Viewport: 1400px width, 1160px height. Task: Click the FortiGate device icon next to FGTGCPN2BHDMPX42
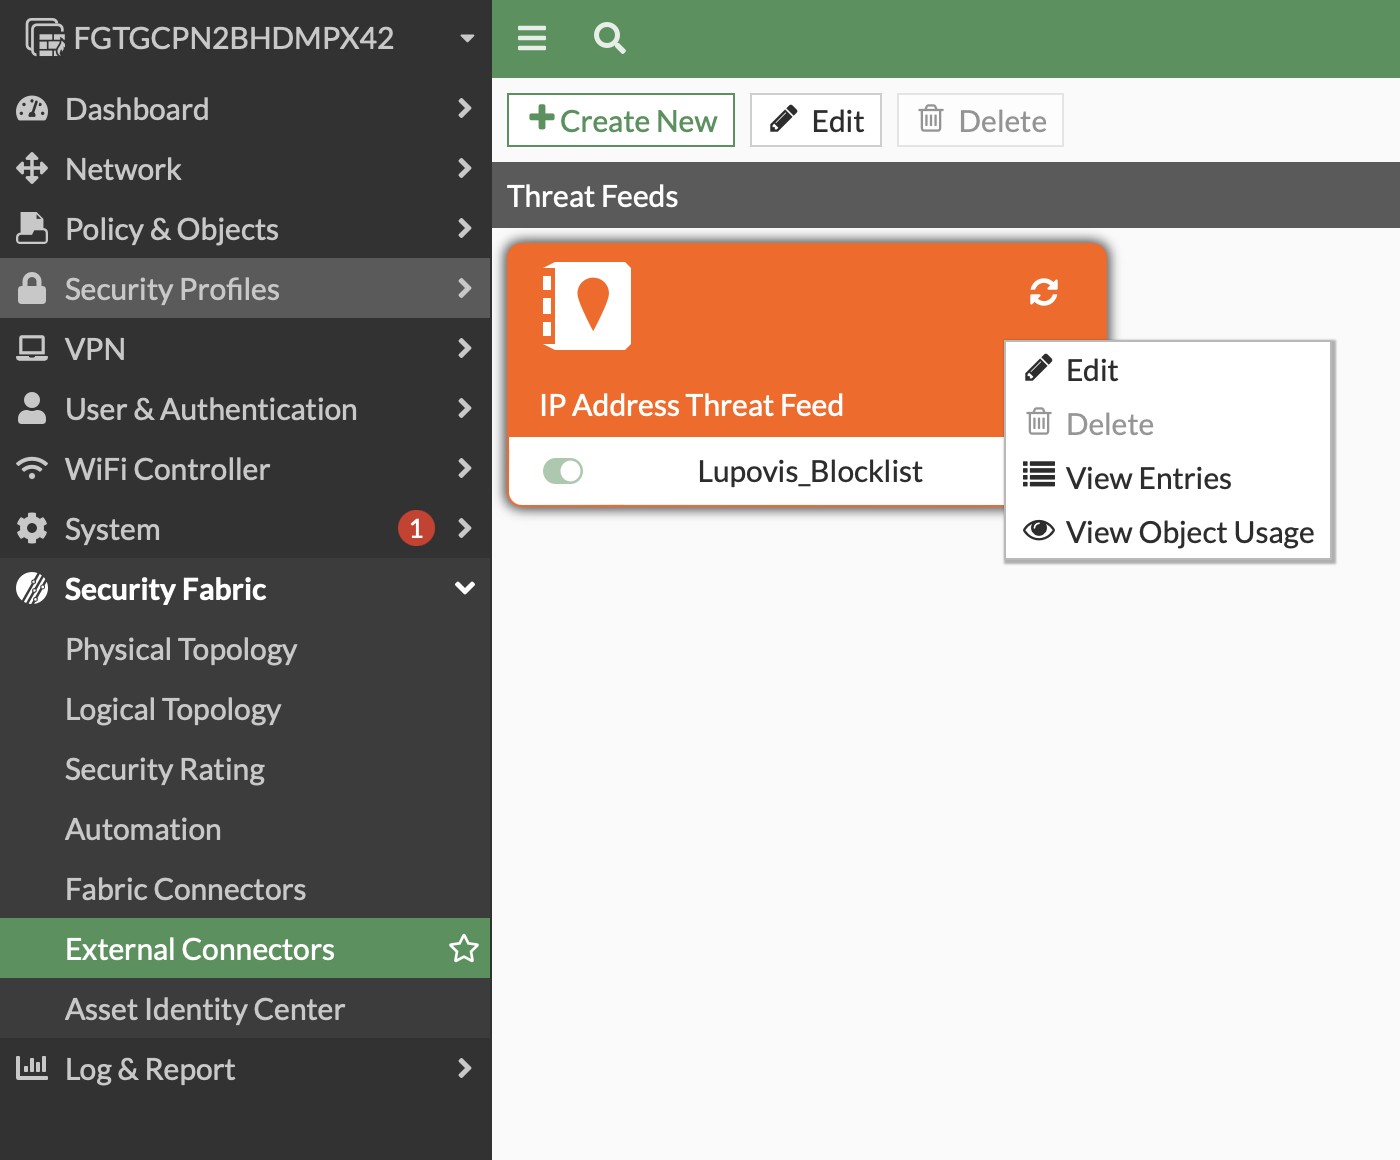click(x=42, y=36)
